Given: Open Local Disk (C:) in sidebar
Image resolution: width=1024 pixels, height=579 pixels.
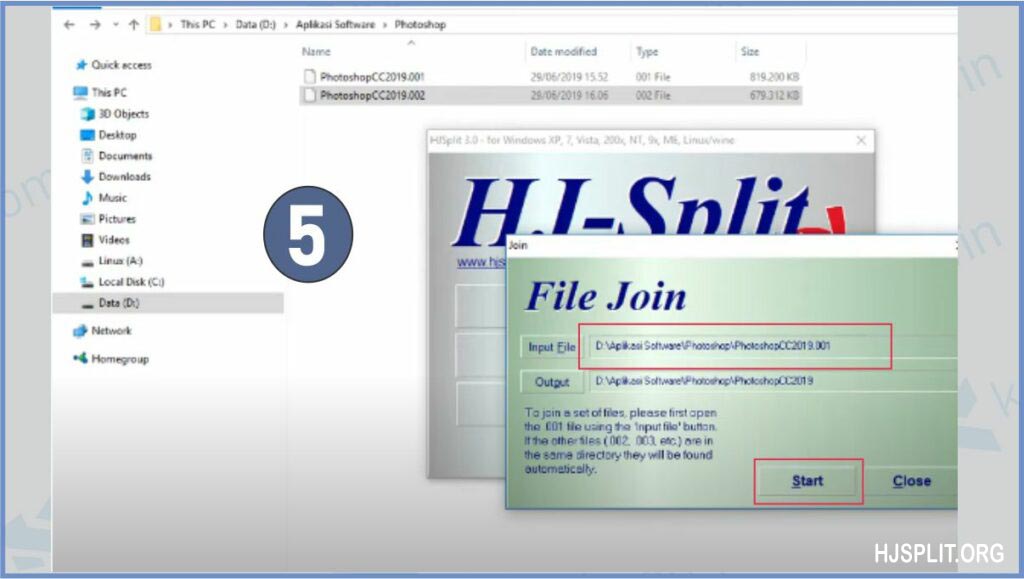Looking at the screenshot, I should [x=131, y=282].
